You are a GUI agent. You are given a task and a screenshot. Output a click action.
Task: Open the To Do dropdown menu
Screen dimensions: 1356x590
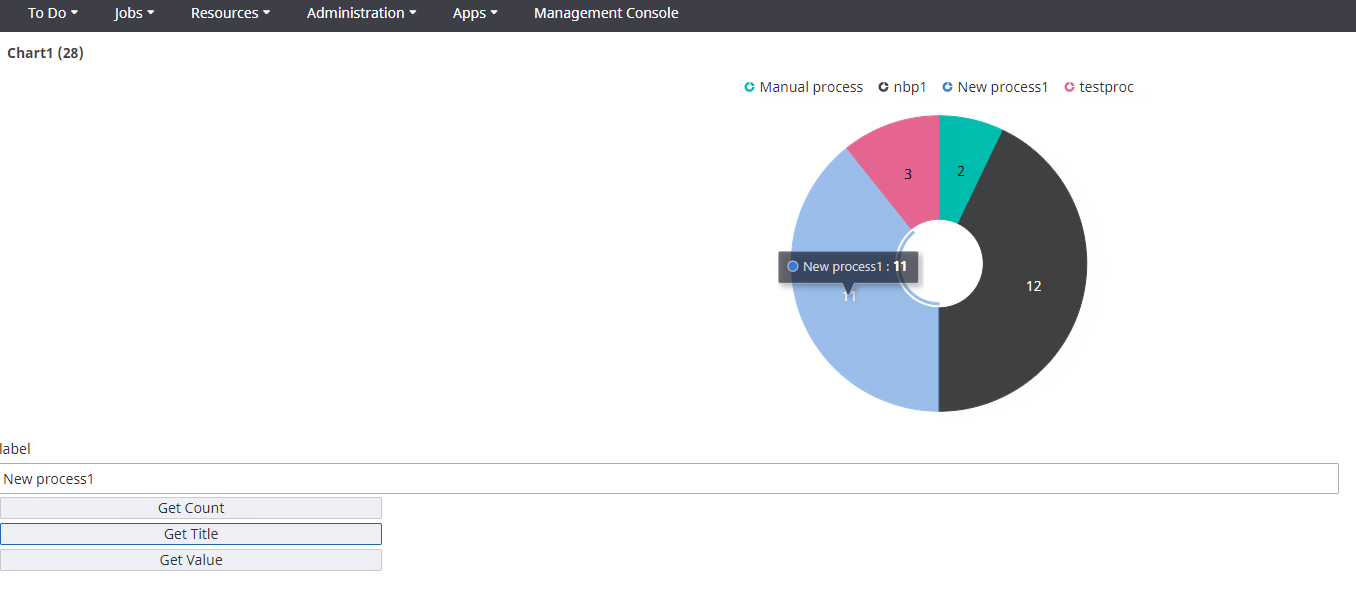tap(52, 14)
